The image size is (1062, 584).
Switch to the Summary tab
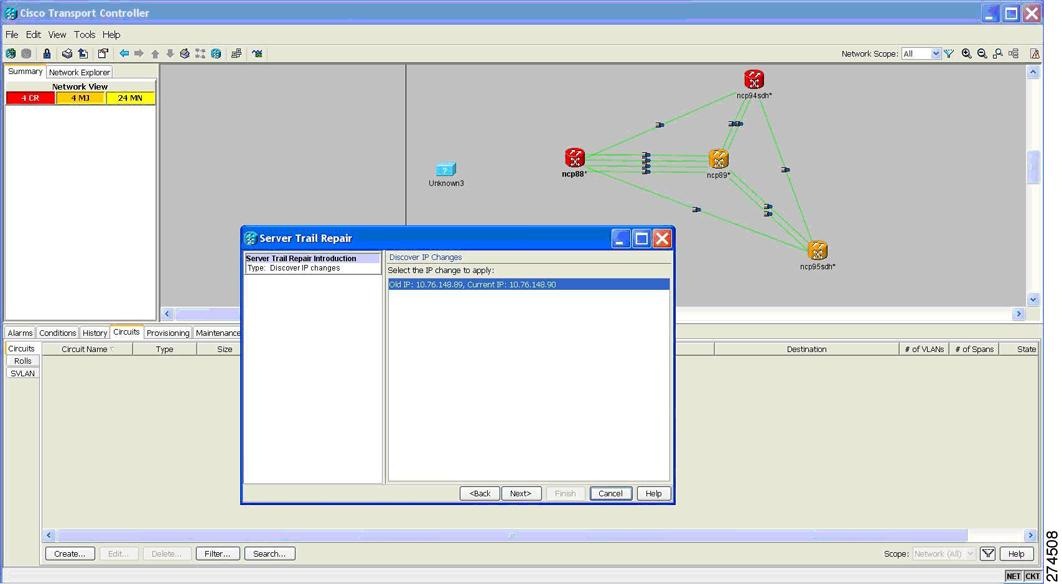point(25,71)
